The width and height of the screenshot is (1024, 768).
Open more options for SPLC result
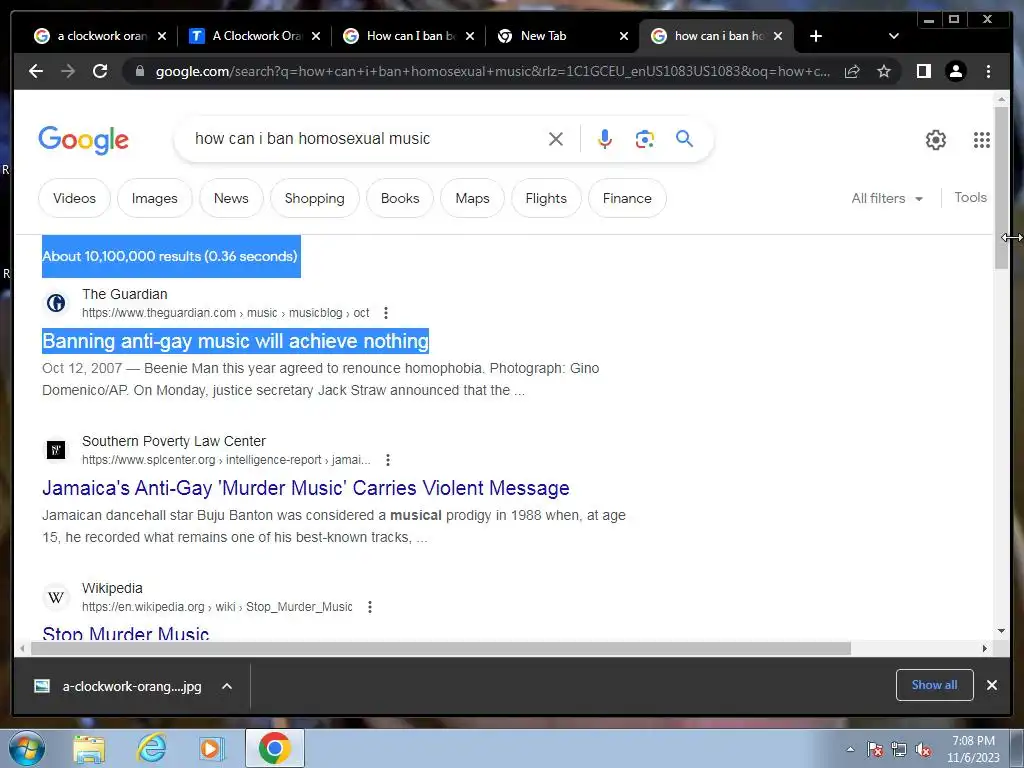pos(388,460)
